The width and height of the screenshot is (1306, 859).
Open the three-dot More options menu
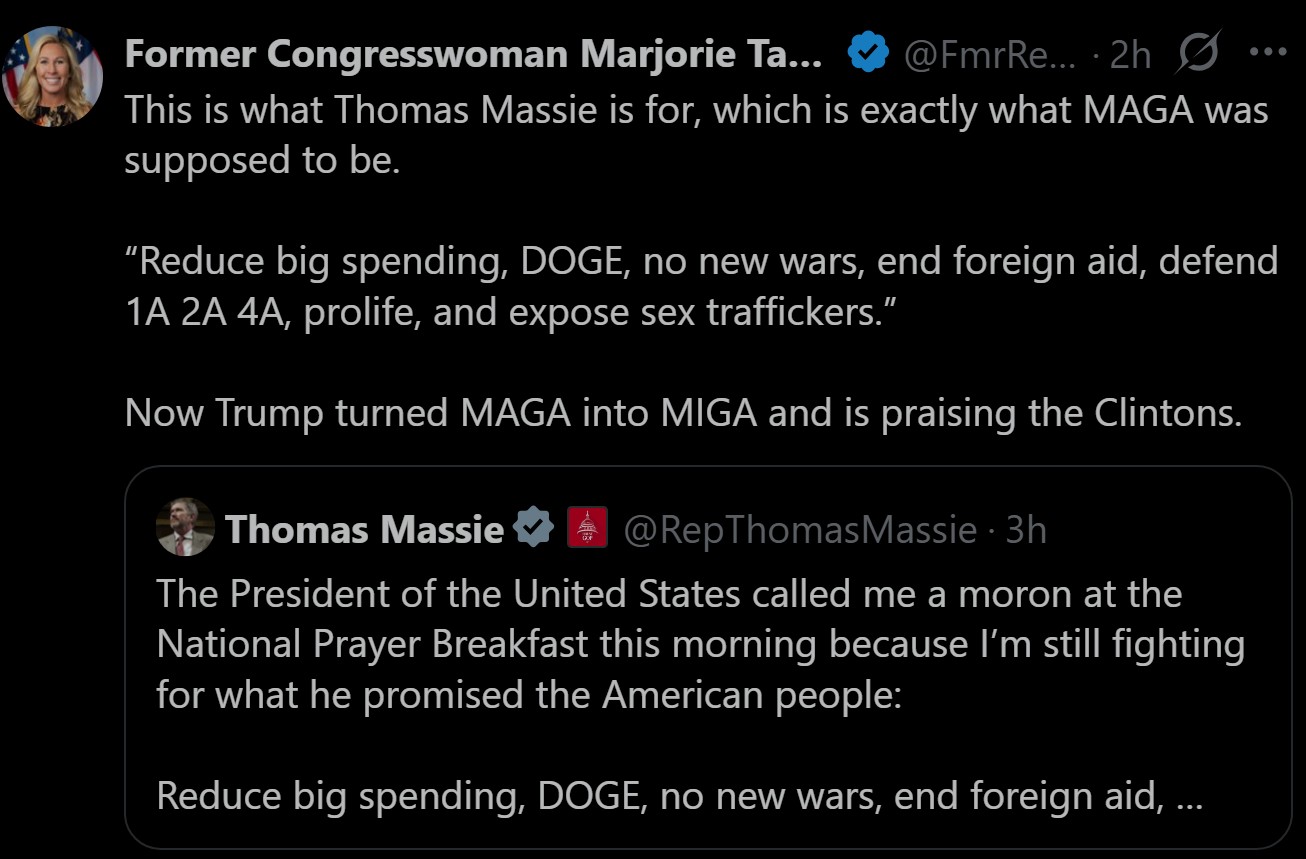coord(1268,54)
